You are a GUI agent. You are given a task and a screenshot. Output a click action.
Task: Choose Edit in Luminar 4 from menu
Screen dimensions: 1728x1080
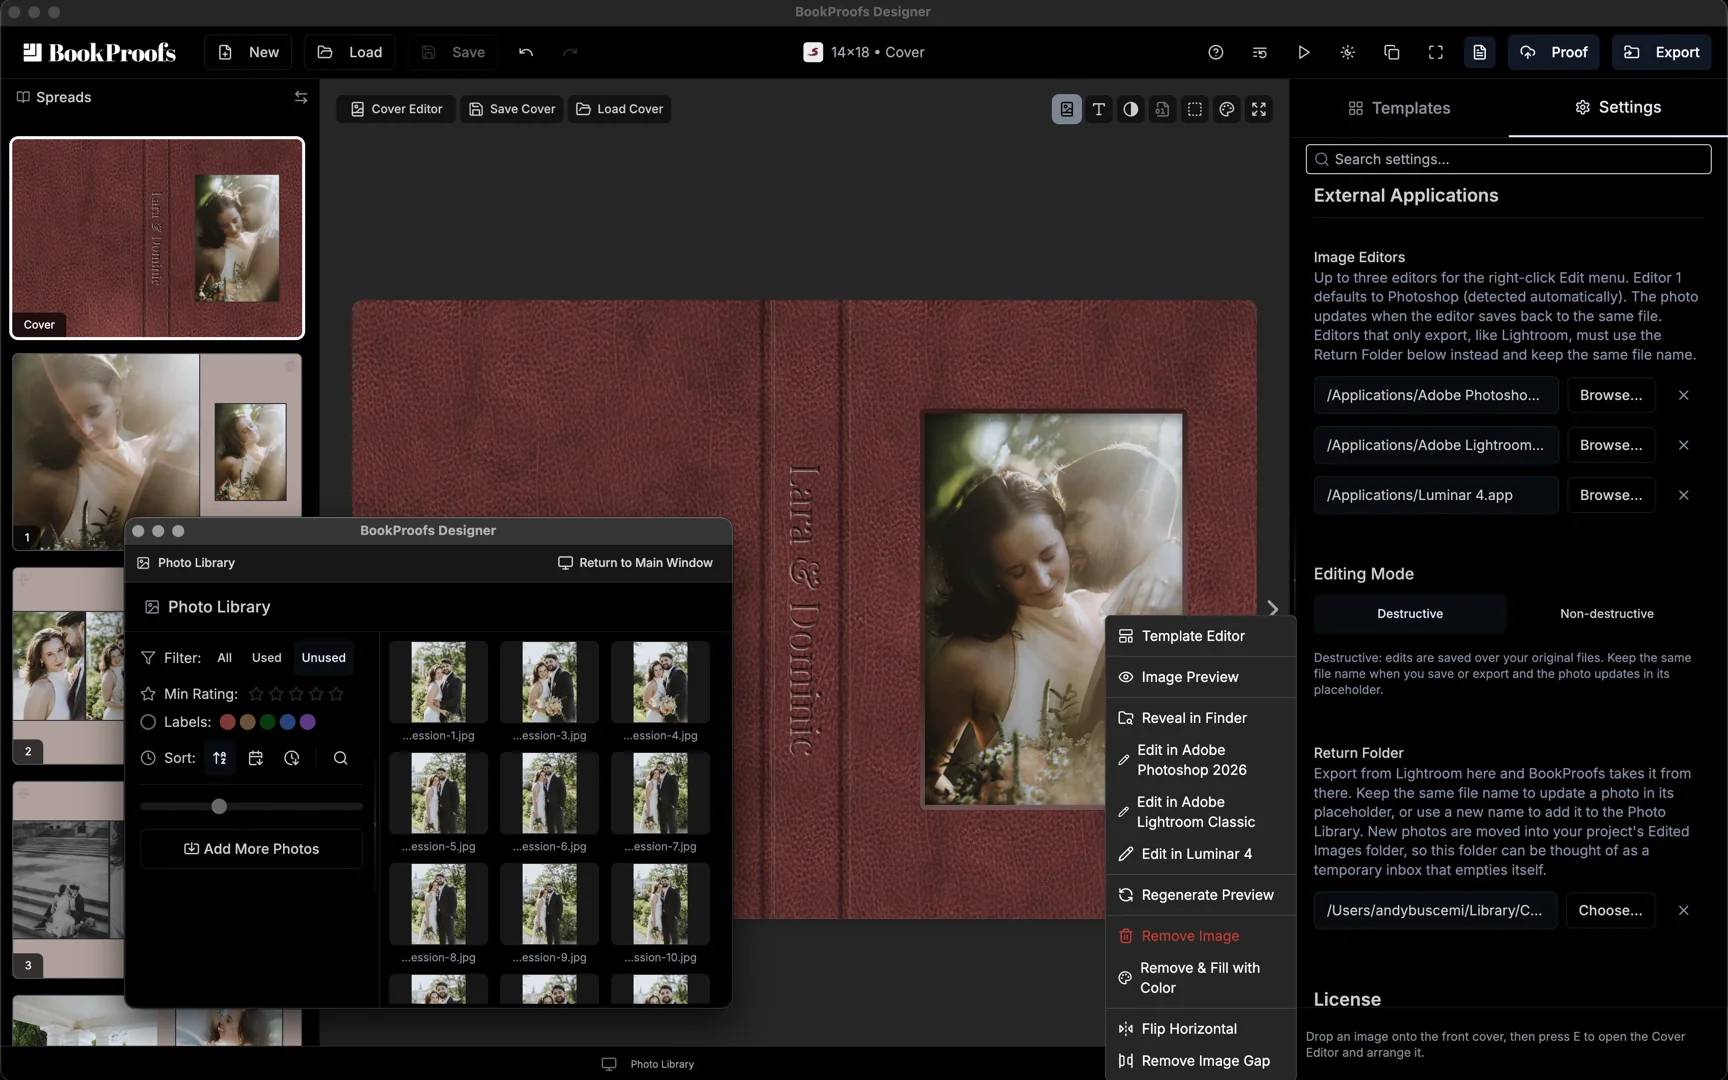click(1200, 854)
